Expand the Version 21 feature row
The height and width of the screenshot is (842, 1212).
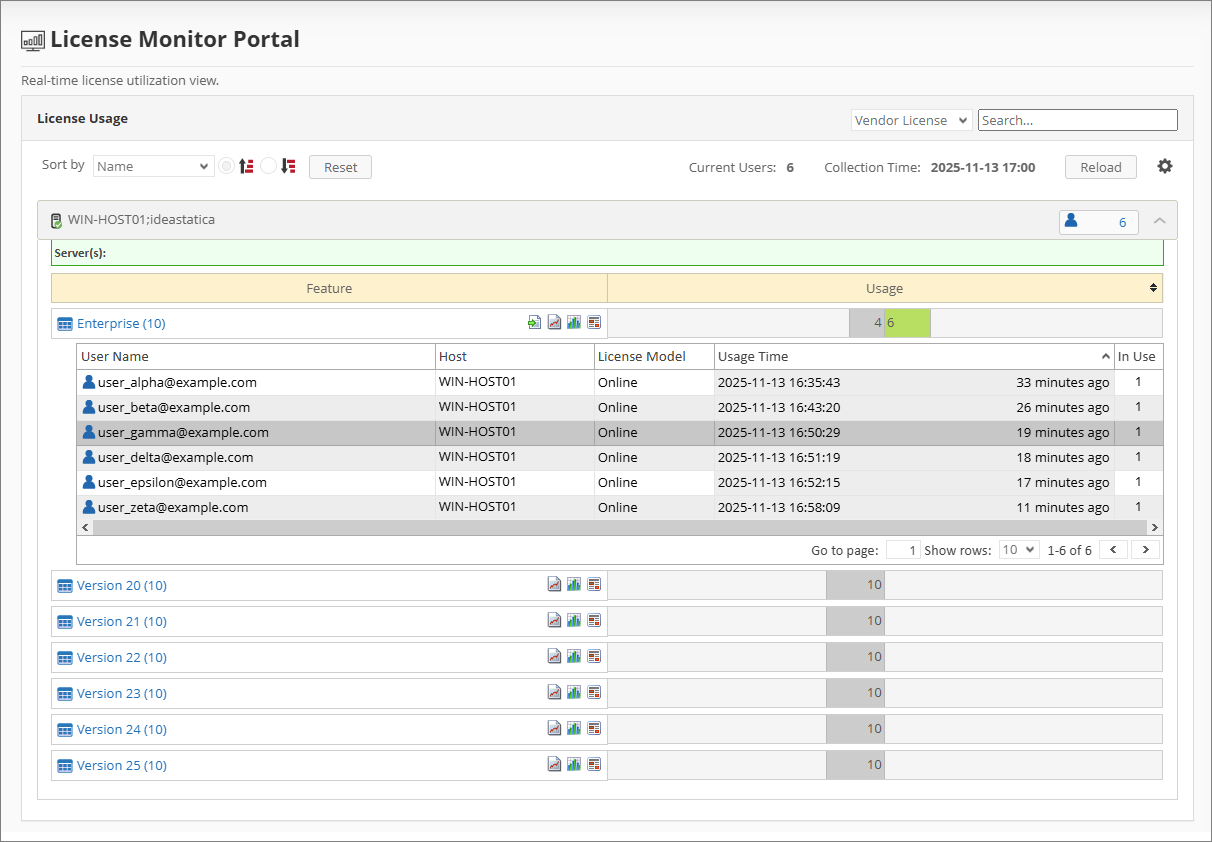click(121, 621)
